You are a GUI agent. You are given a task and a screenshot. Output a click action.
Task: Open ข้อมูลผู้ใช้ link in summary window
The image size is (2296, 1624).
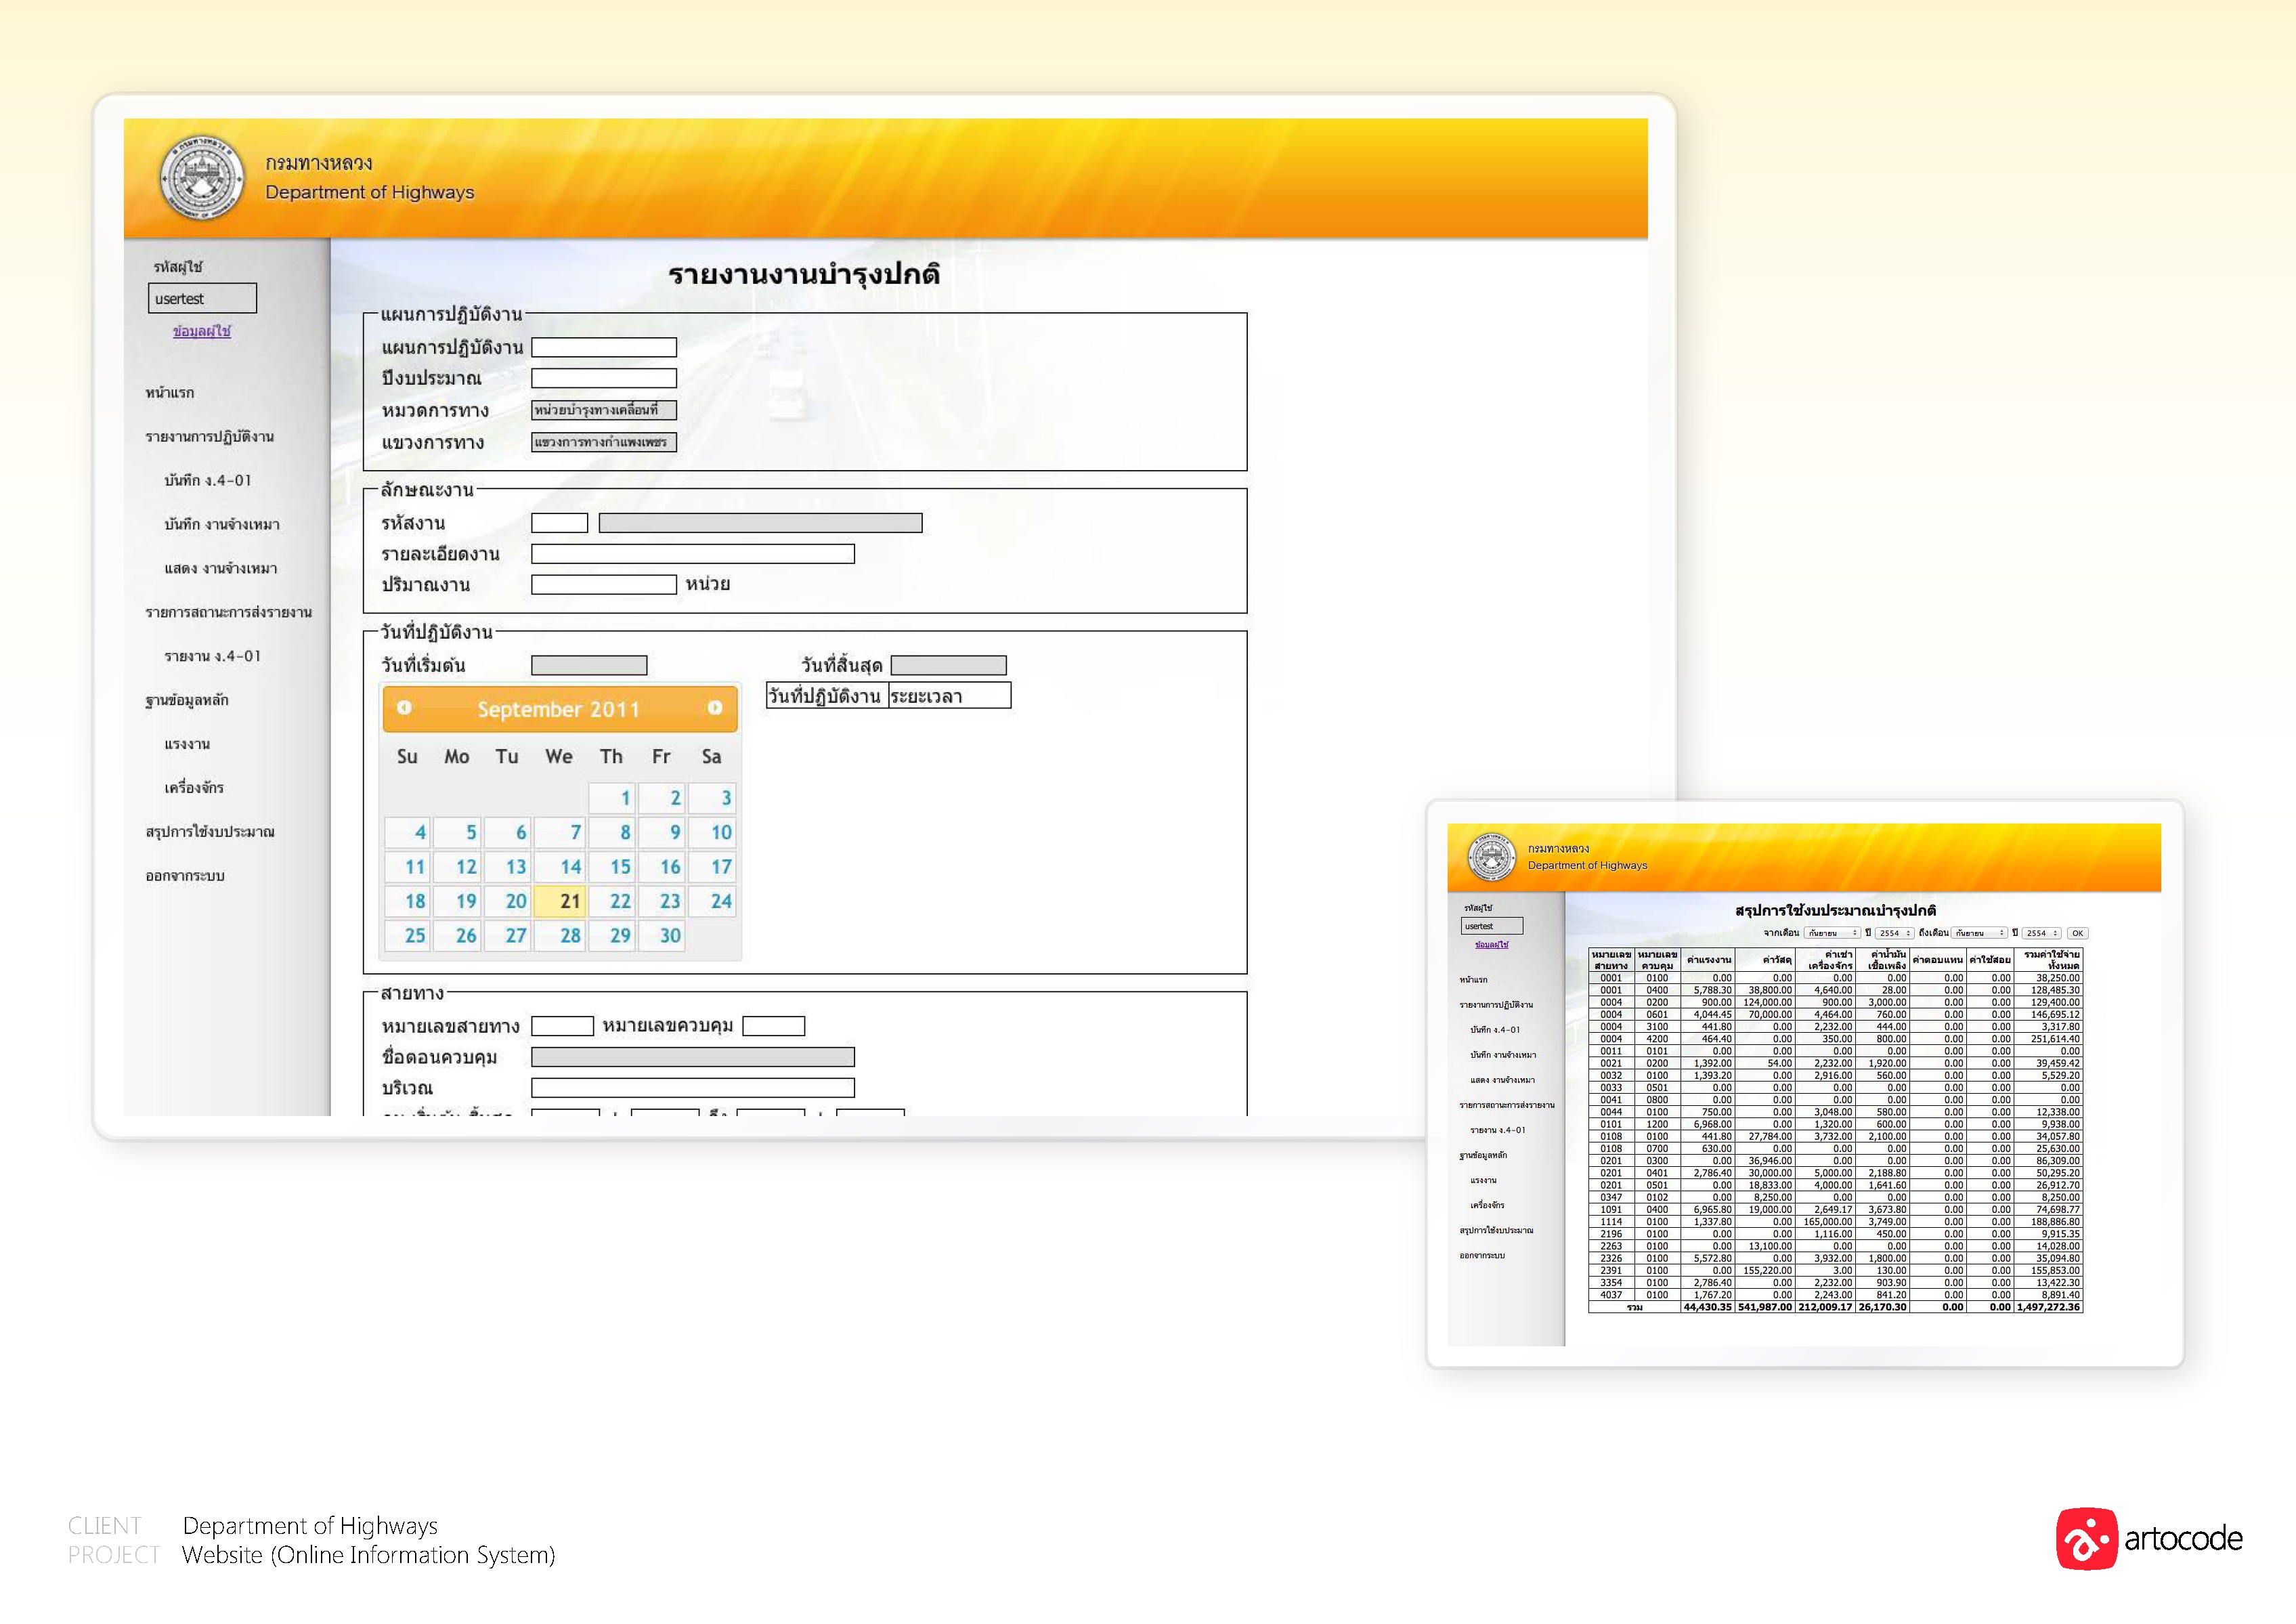(x=1491, y=944)
